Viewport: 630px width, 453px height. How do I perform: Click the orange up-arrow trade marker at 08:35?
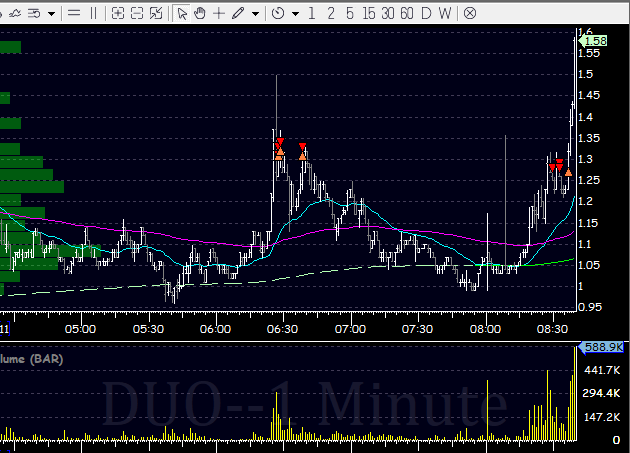click(x=568, y=172)
